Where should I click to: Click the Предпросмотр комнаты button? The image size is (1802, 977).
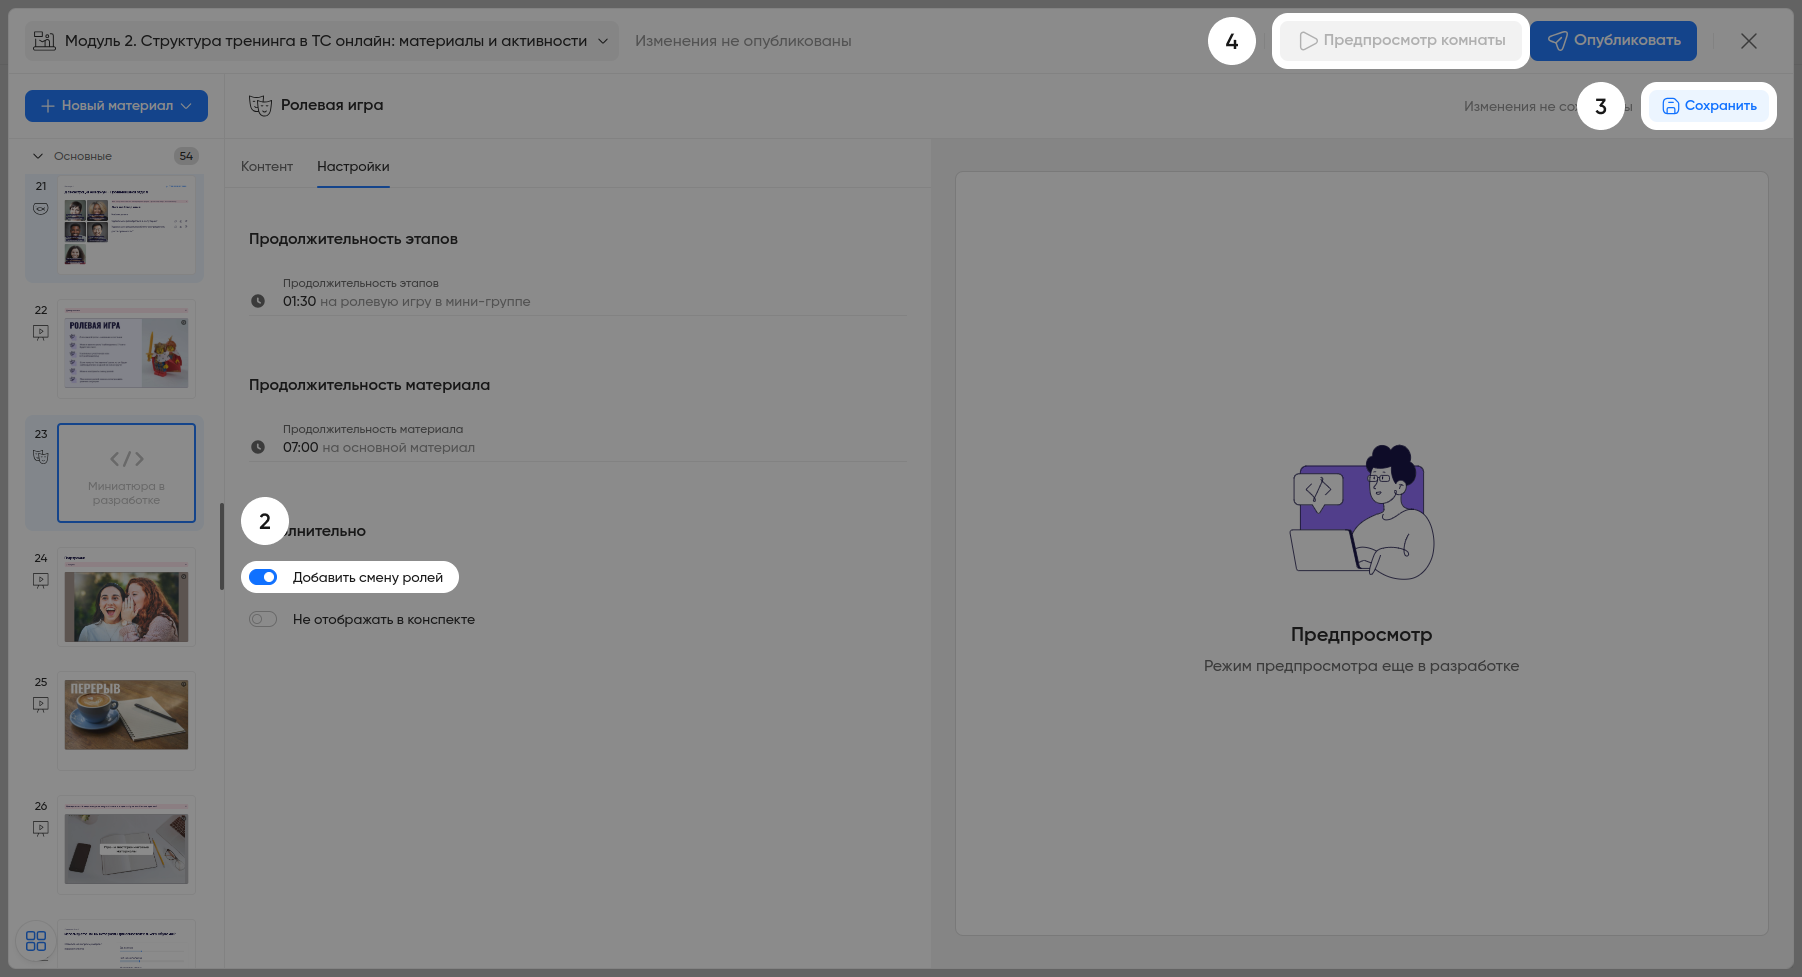[x=1401, y=41]
